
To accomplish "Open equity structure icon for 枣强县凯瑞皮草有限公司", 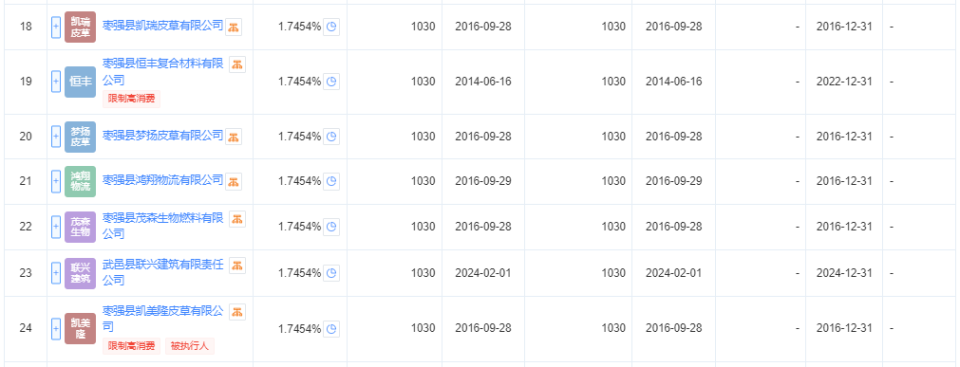I will tap(233, 27).
